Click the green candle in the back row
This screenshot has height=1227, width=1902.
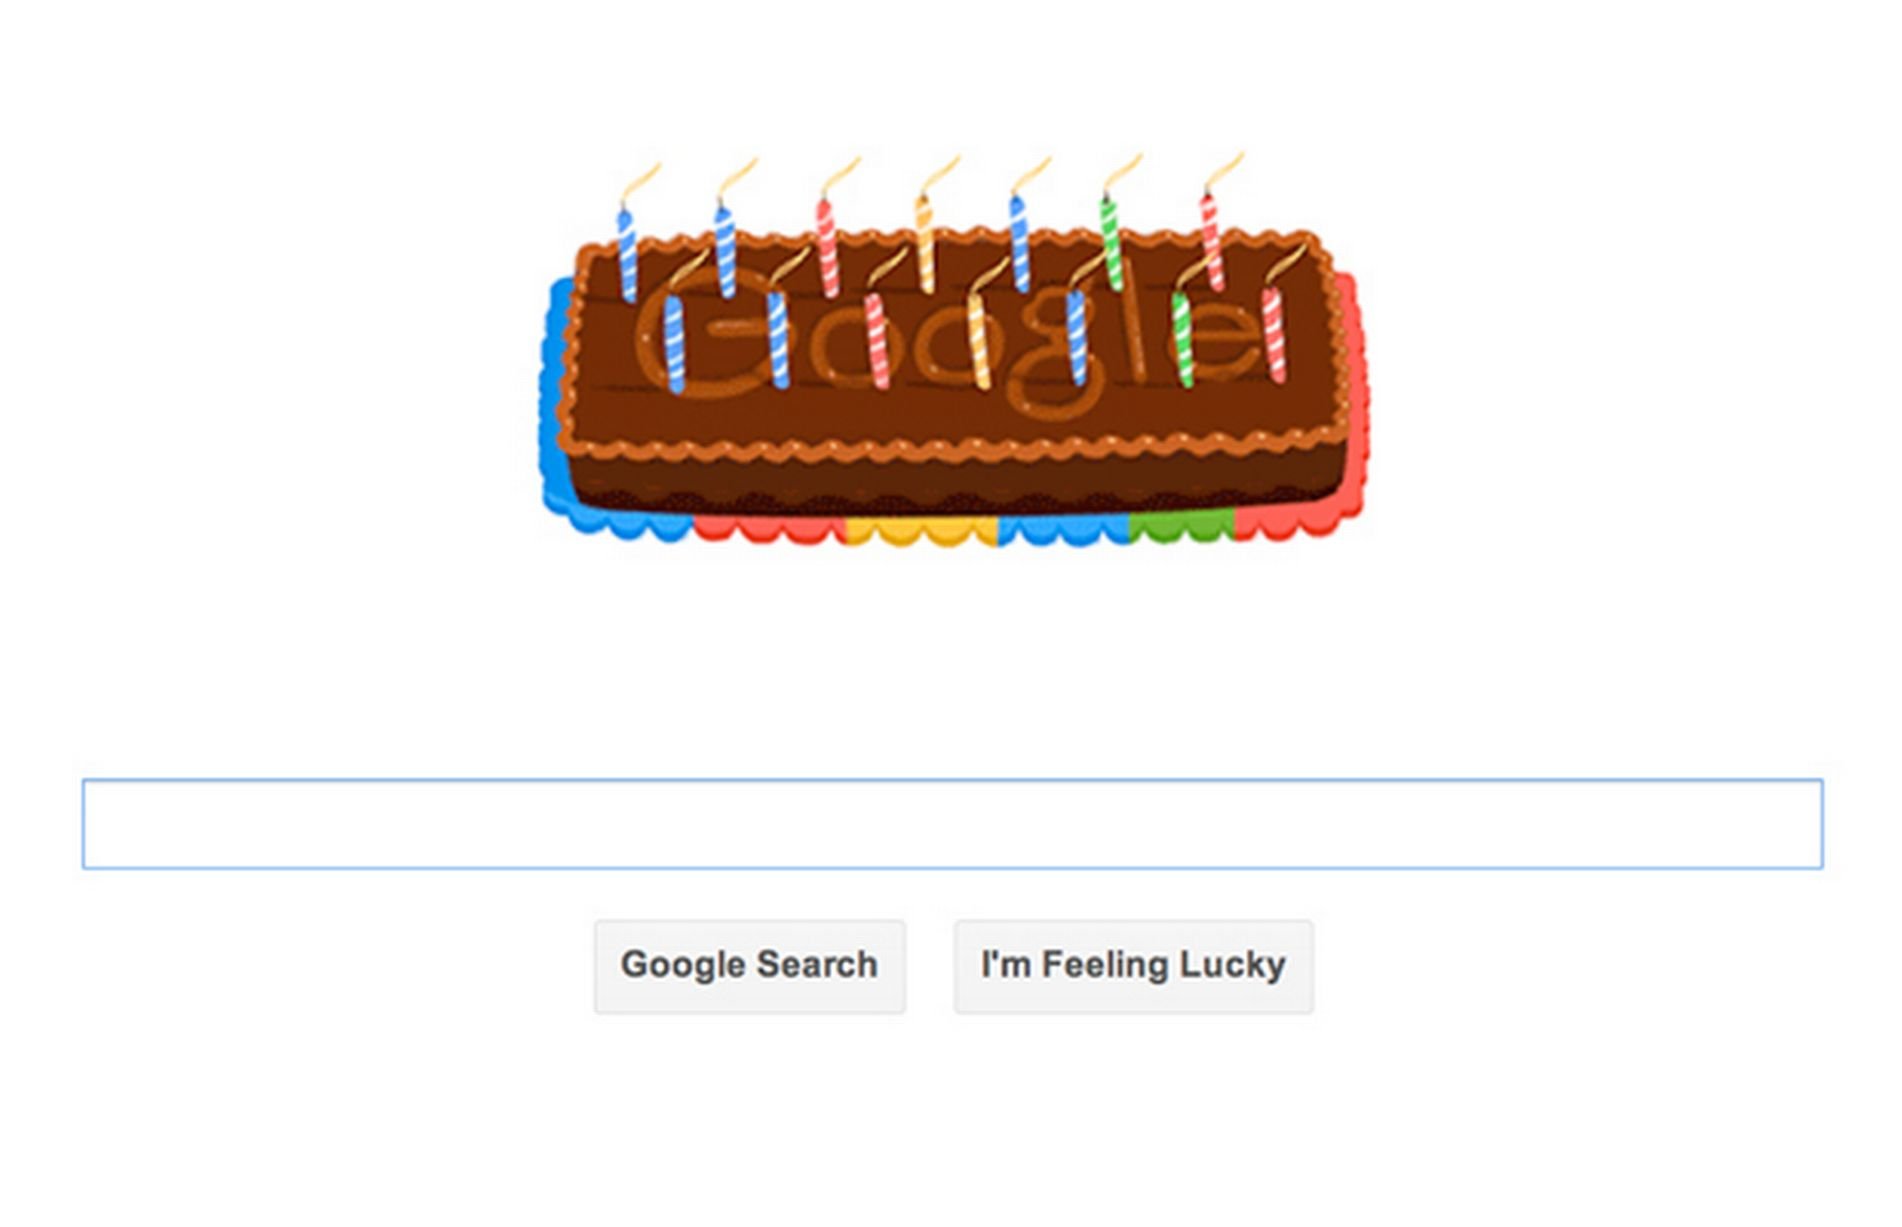pyautogui.click(x=1110, y=241)
